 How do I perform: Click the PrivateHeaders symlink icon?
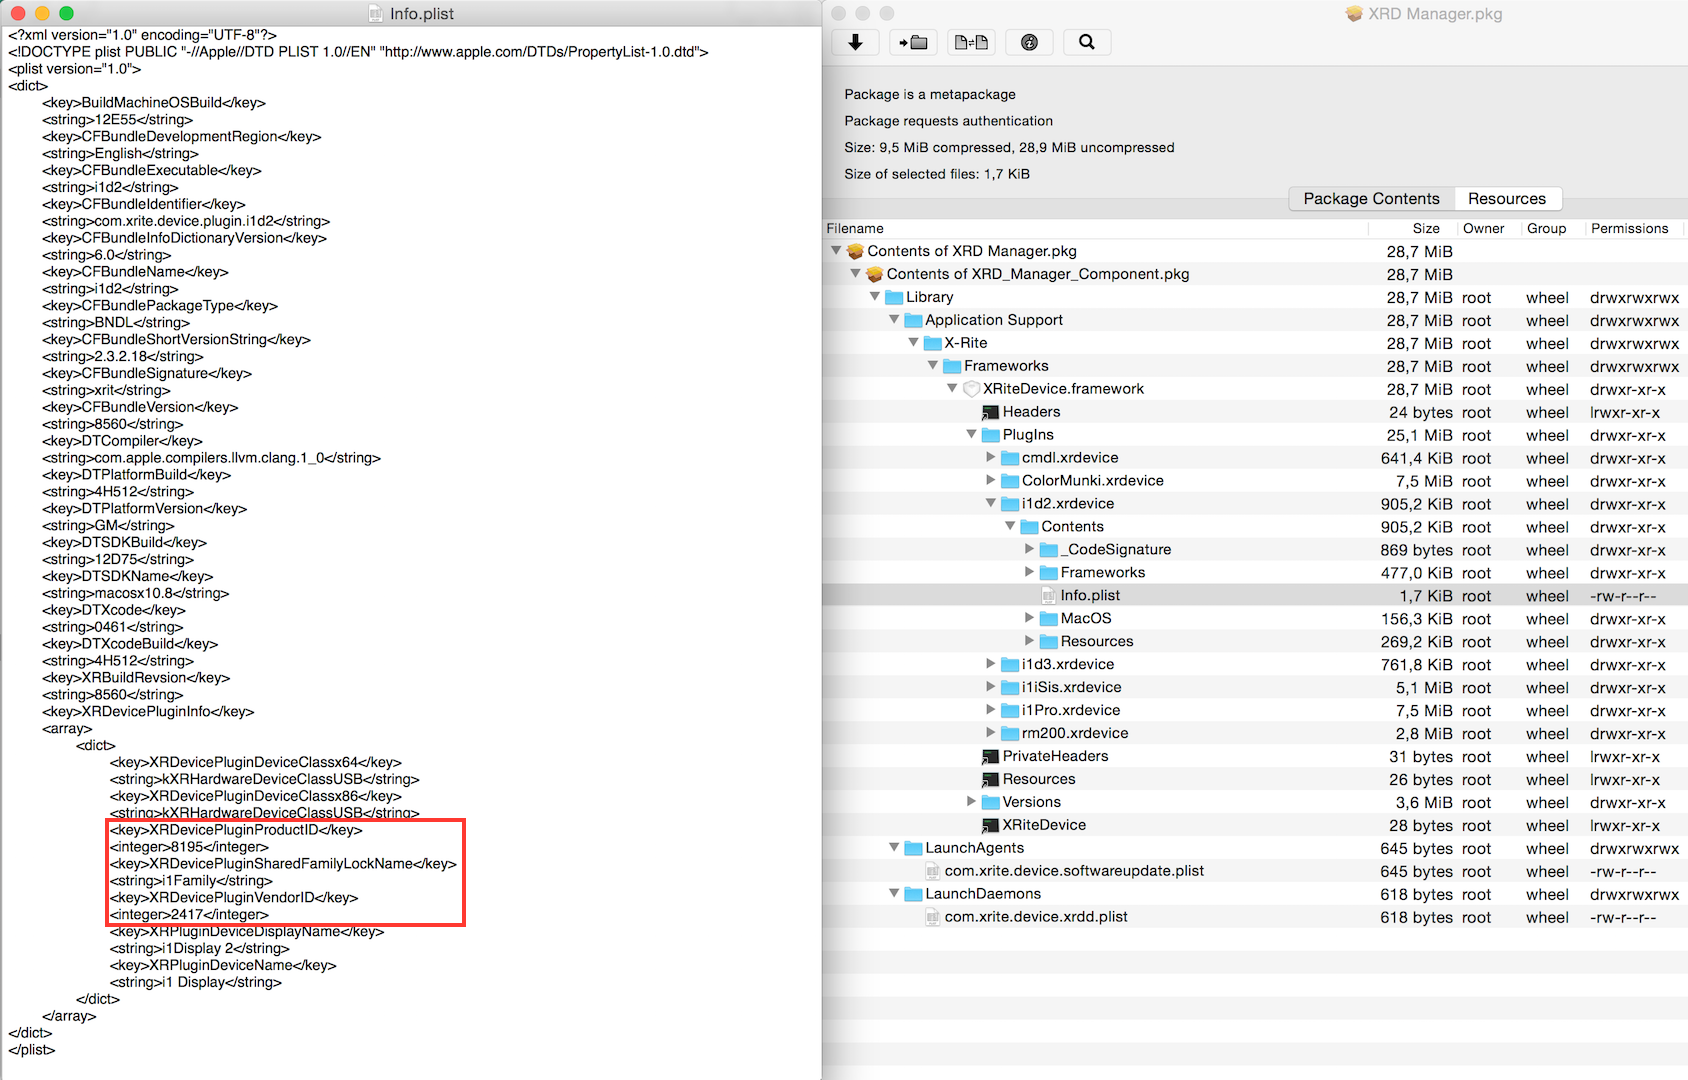pos(990,757)
